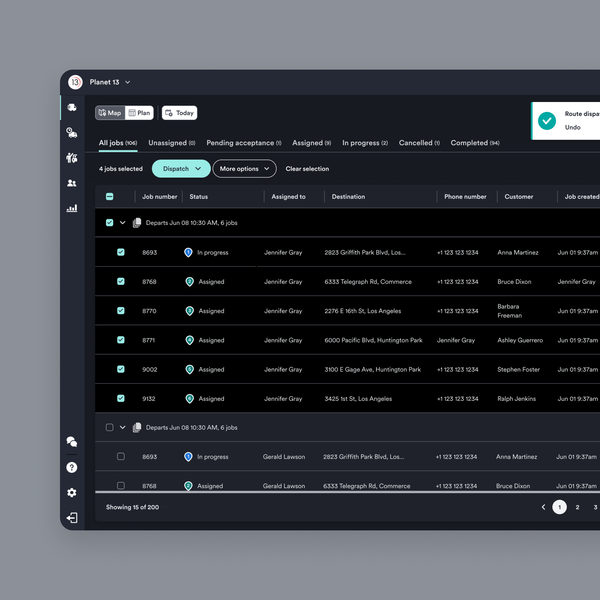Switch to Plan view toggle
Image resolution: width=600 pixels, height=600 pixels.
pyautogui.click(x=139, y=113)
